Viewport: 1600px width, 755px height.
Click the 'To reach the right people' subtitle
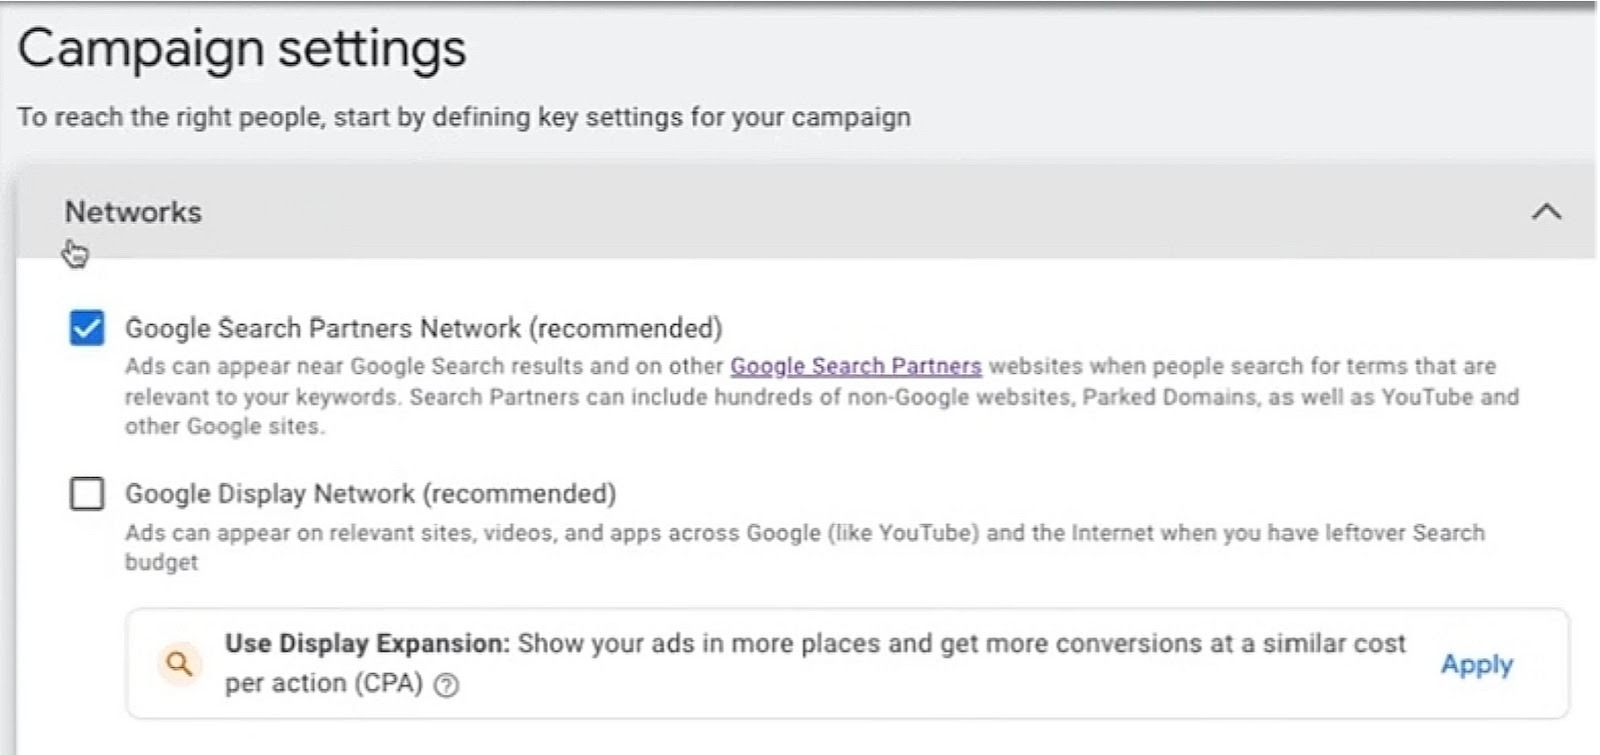click(x=463, y=117)
